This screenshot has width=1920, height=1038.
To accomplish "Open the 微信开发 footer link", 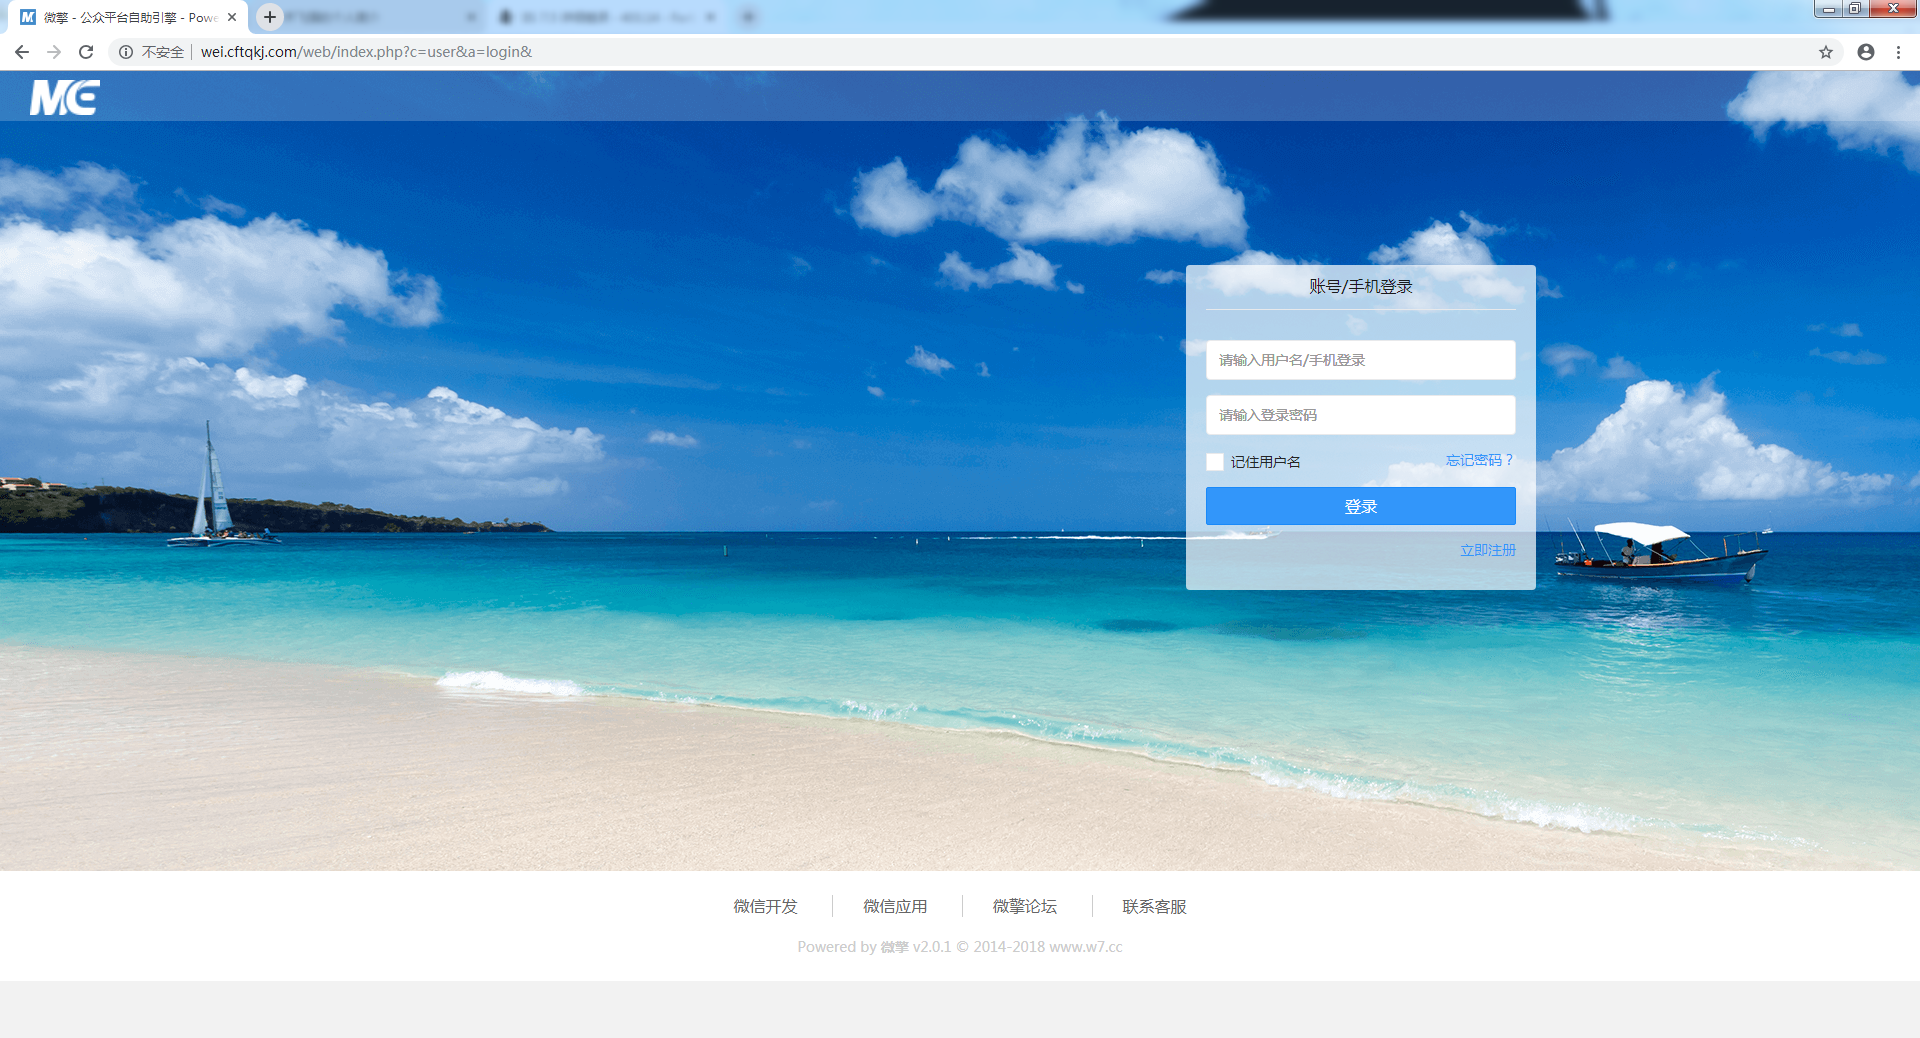I will pyautogui.click(x=765, y=906).
